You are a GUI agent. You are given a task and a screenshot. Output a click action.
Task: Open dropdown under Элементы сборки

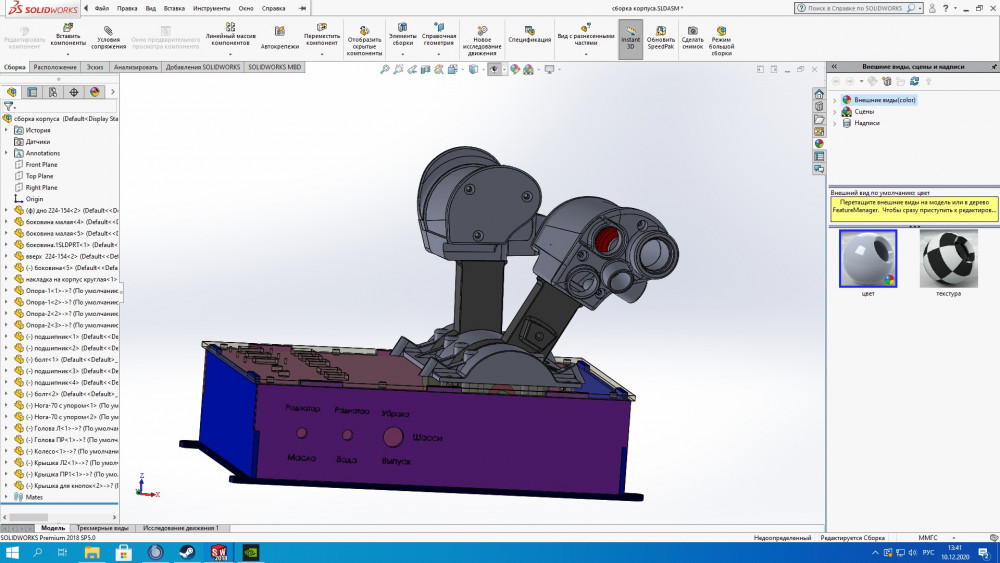(403, 54)
